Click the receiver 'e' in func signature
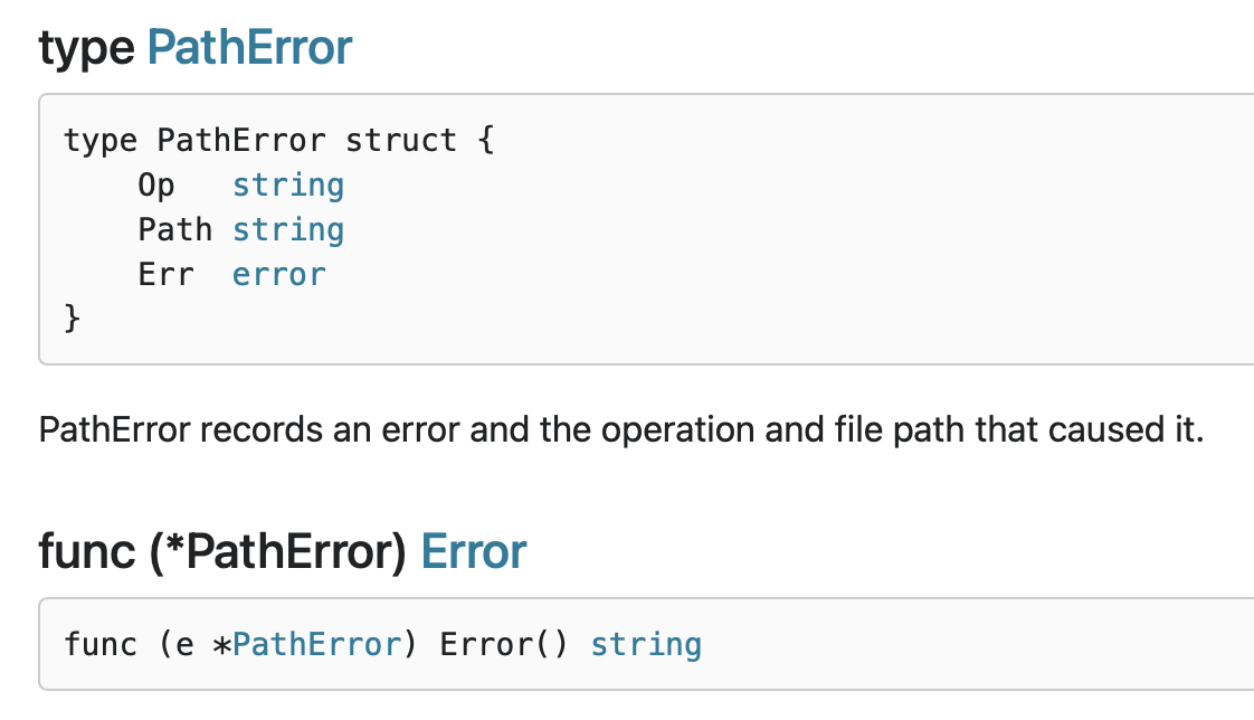 [x=184, y=644]
